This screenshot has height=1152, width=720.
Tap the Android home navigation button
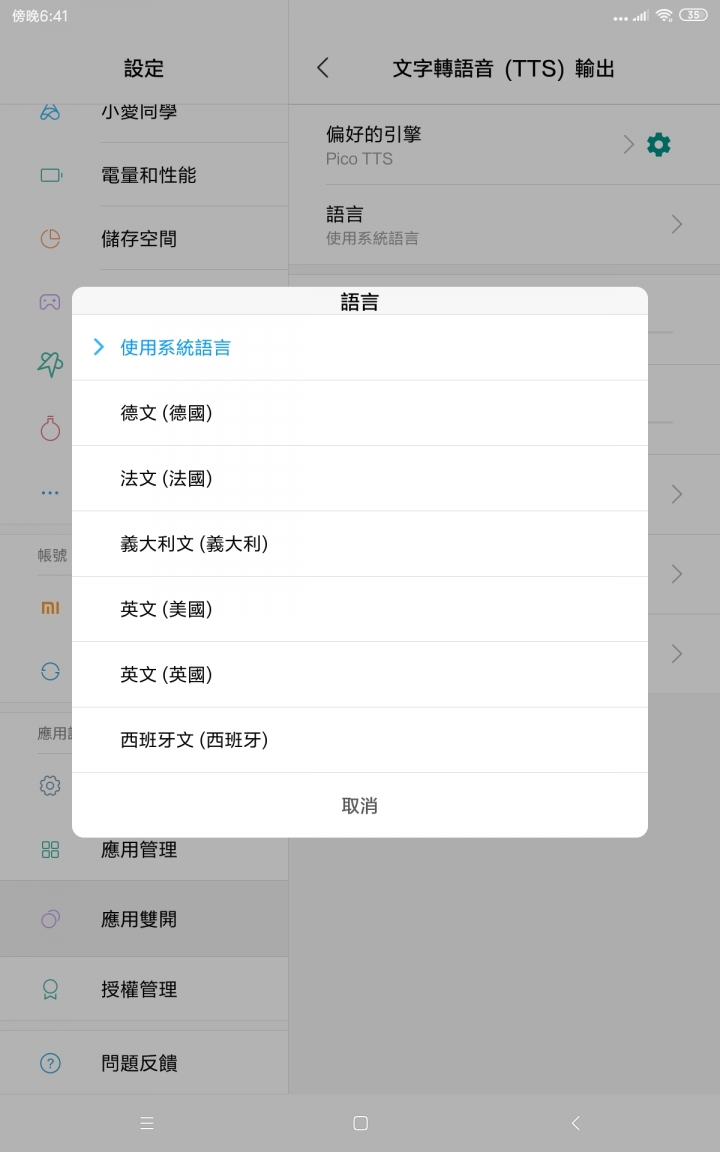[360, 1123]
